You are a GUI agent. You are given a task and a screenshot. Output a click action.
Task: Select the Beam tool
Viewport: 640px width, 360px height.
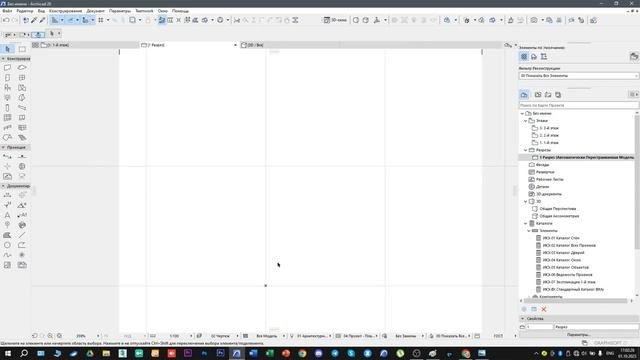click(22, 108)
